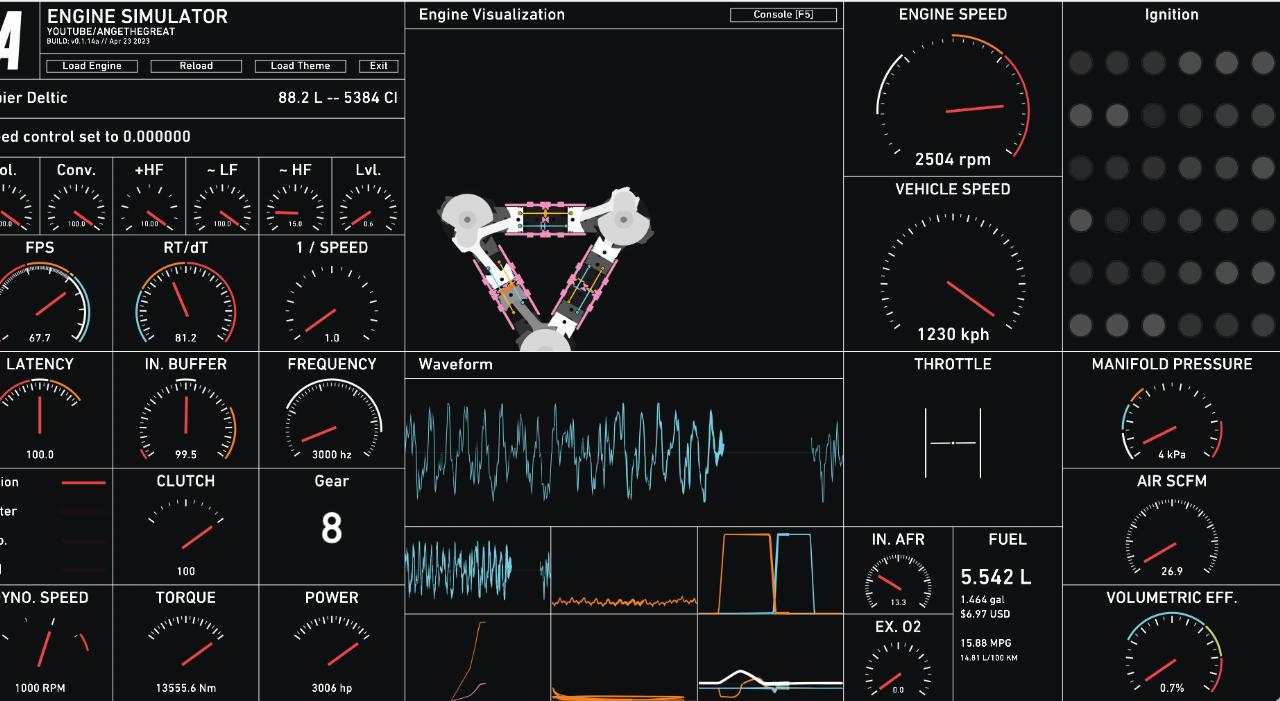
Task: Click the Engine Speed rpm gauge
Action: 952,100
